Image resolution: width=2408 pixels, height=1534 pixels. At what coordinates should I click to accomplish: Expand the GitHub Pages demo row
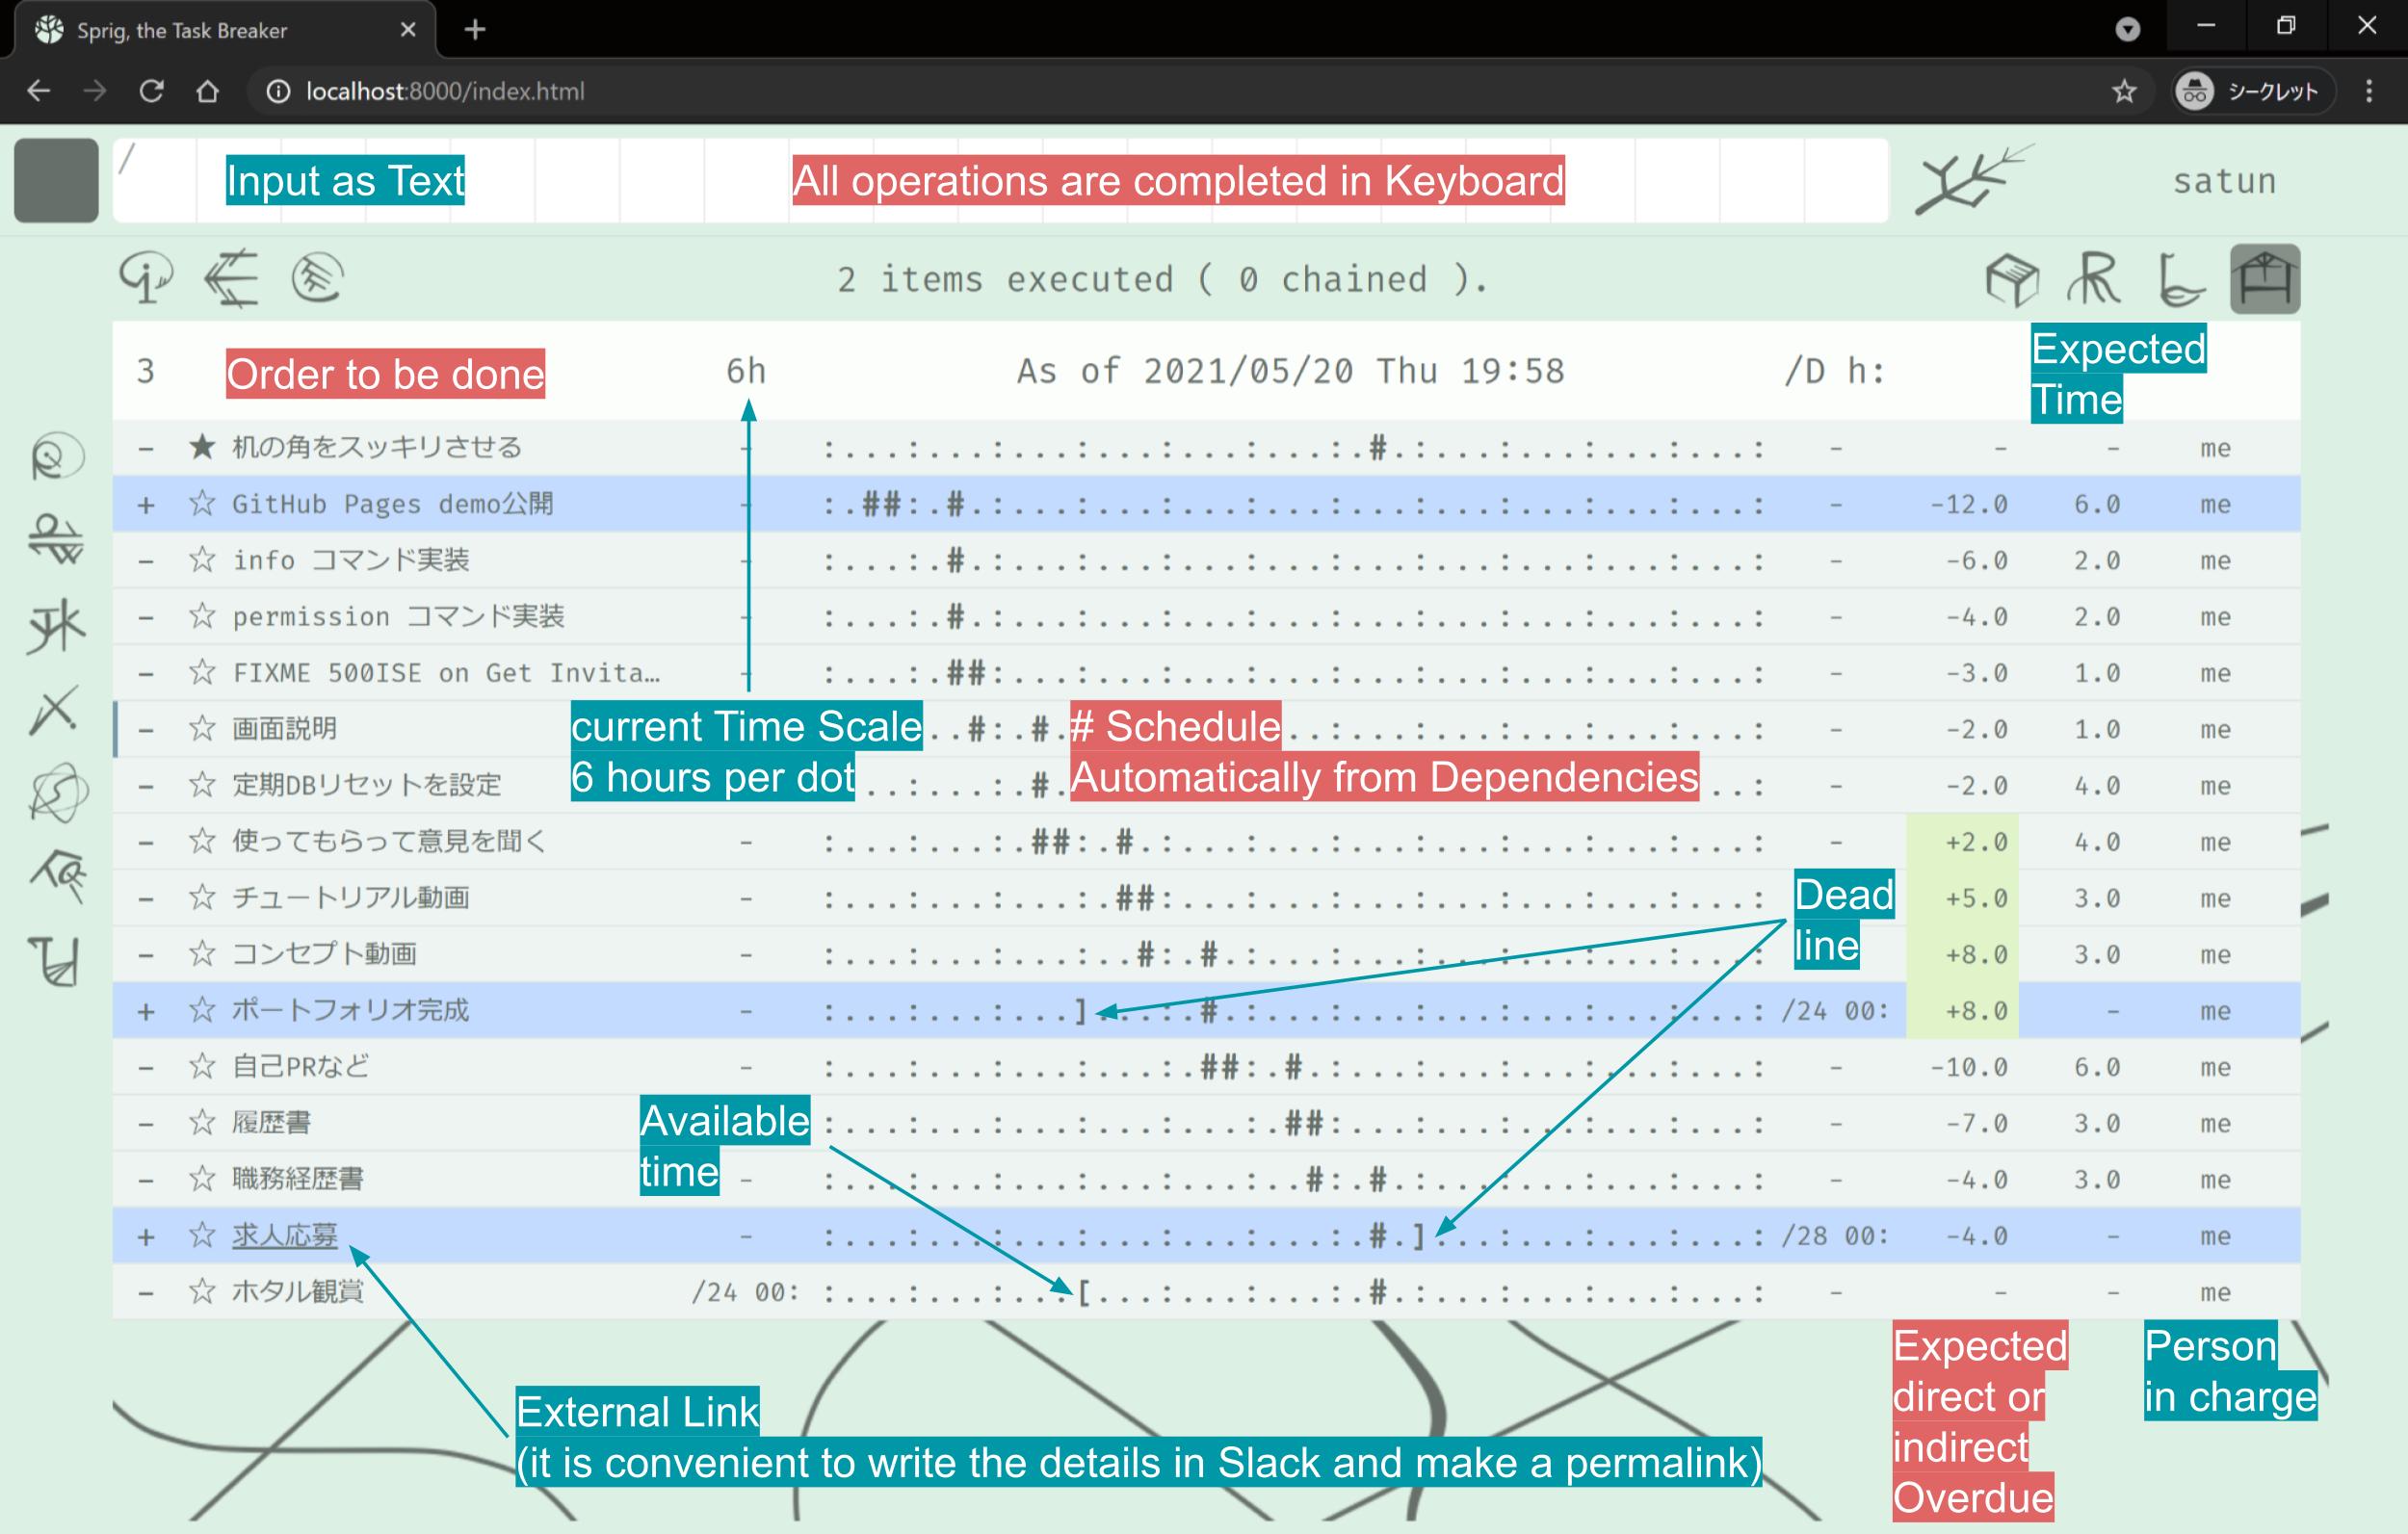(146, 505)
